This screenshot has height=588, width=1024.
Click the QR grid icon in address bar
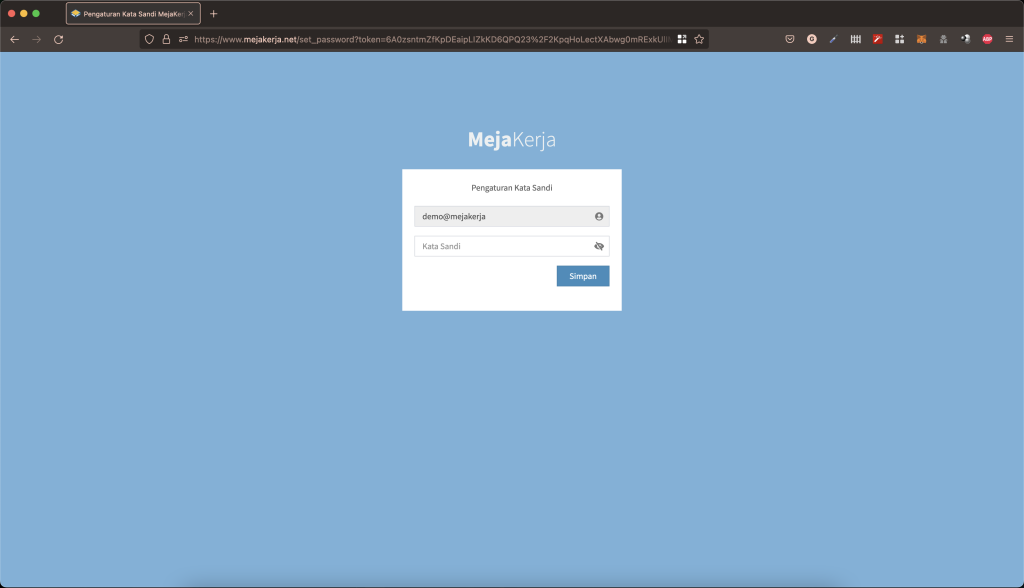tap(682, 39)
